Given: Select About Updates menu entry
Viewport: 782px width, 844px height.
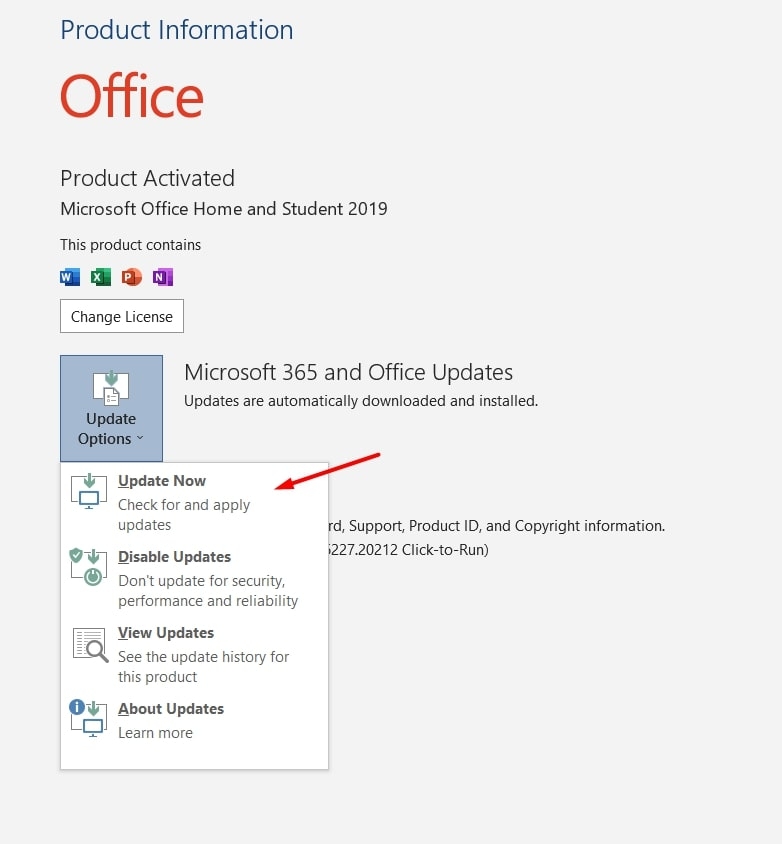Looking at the screenshot, I should pyautogui.click(x=194, y=720).
